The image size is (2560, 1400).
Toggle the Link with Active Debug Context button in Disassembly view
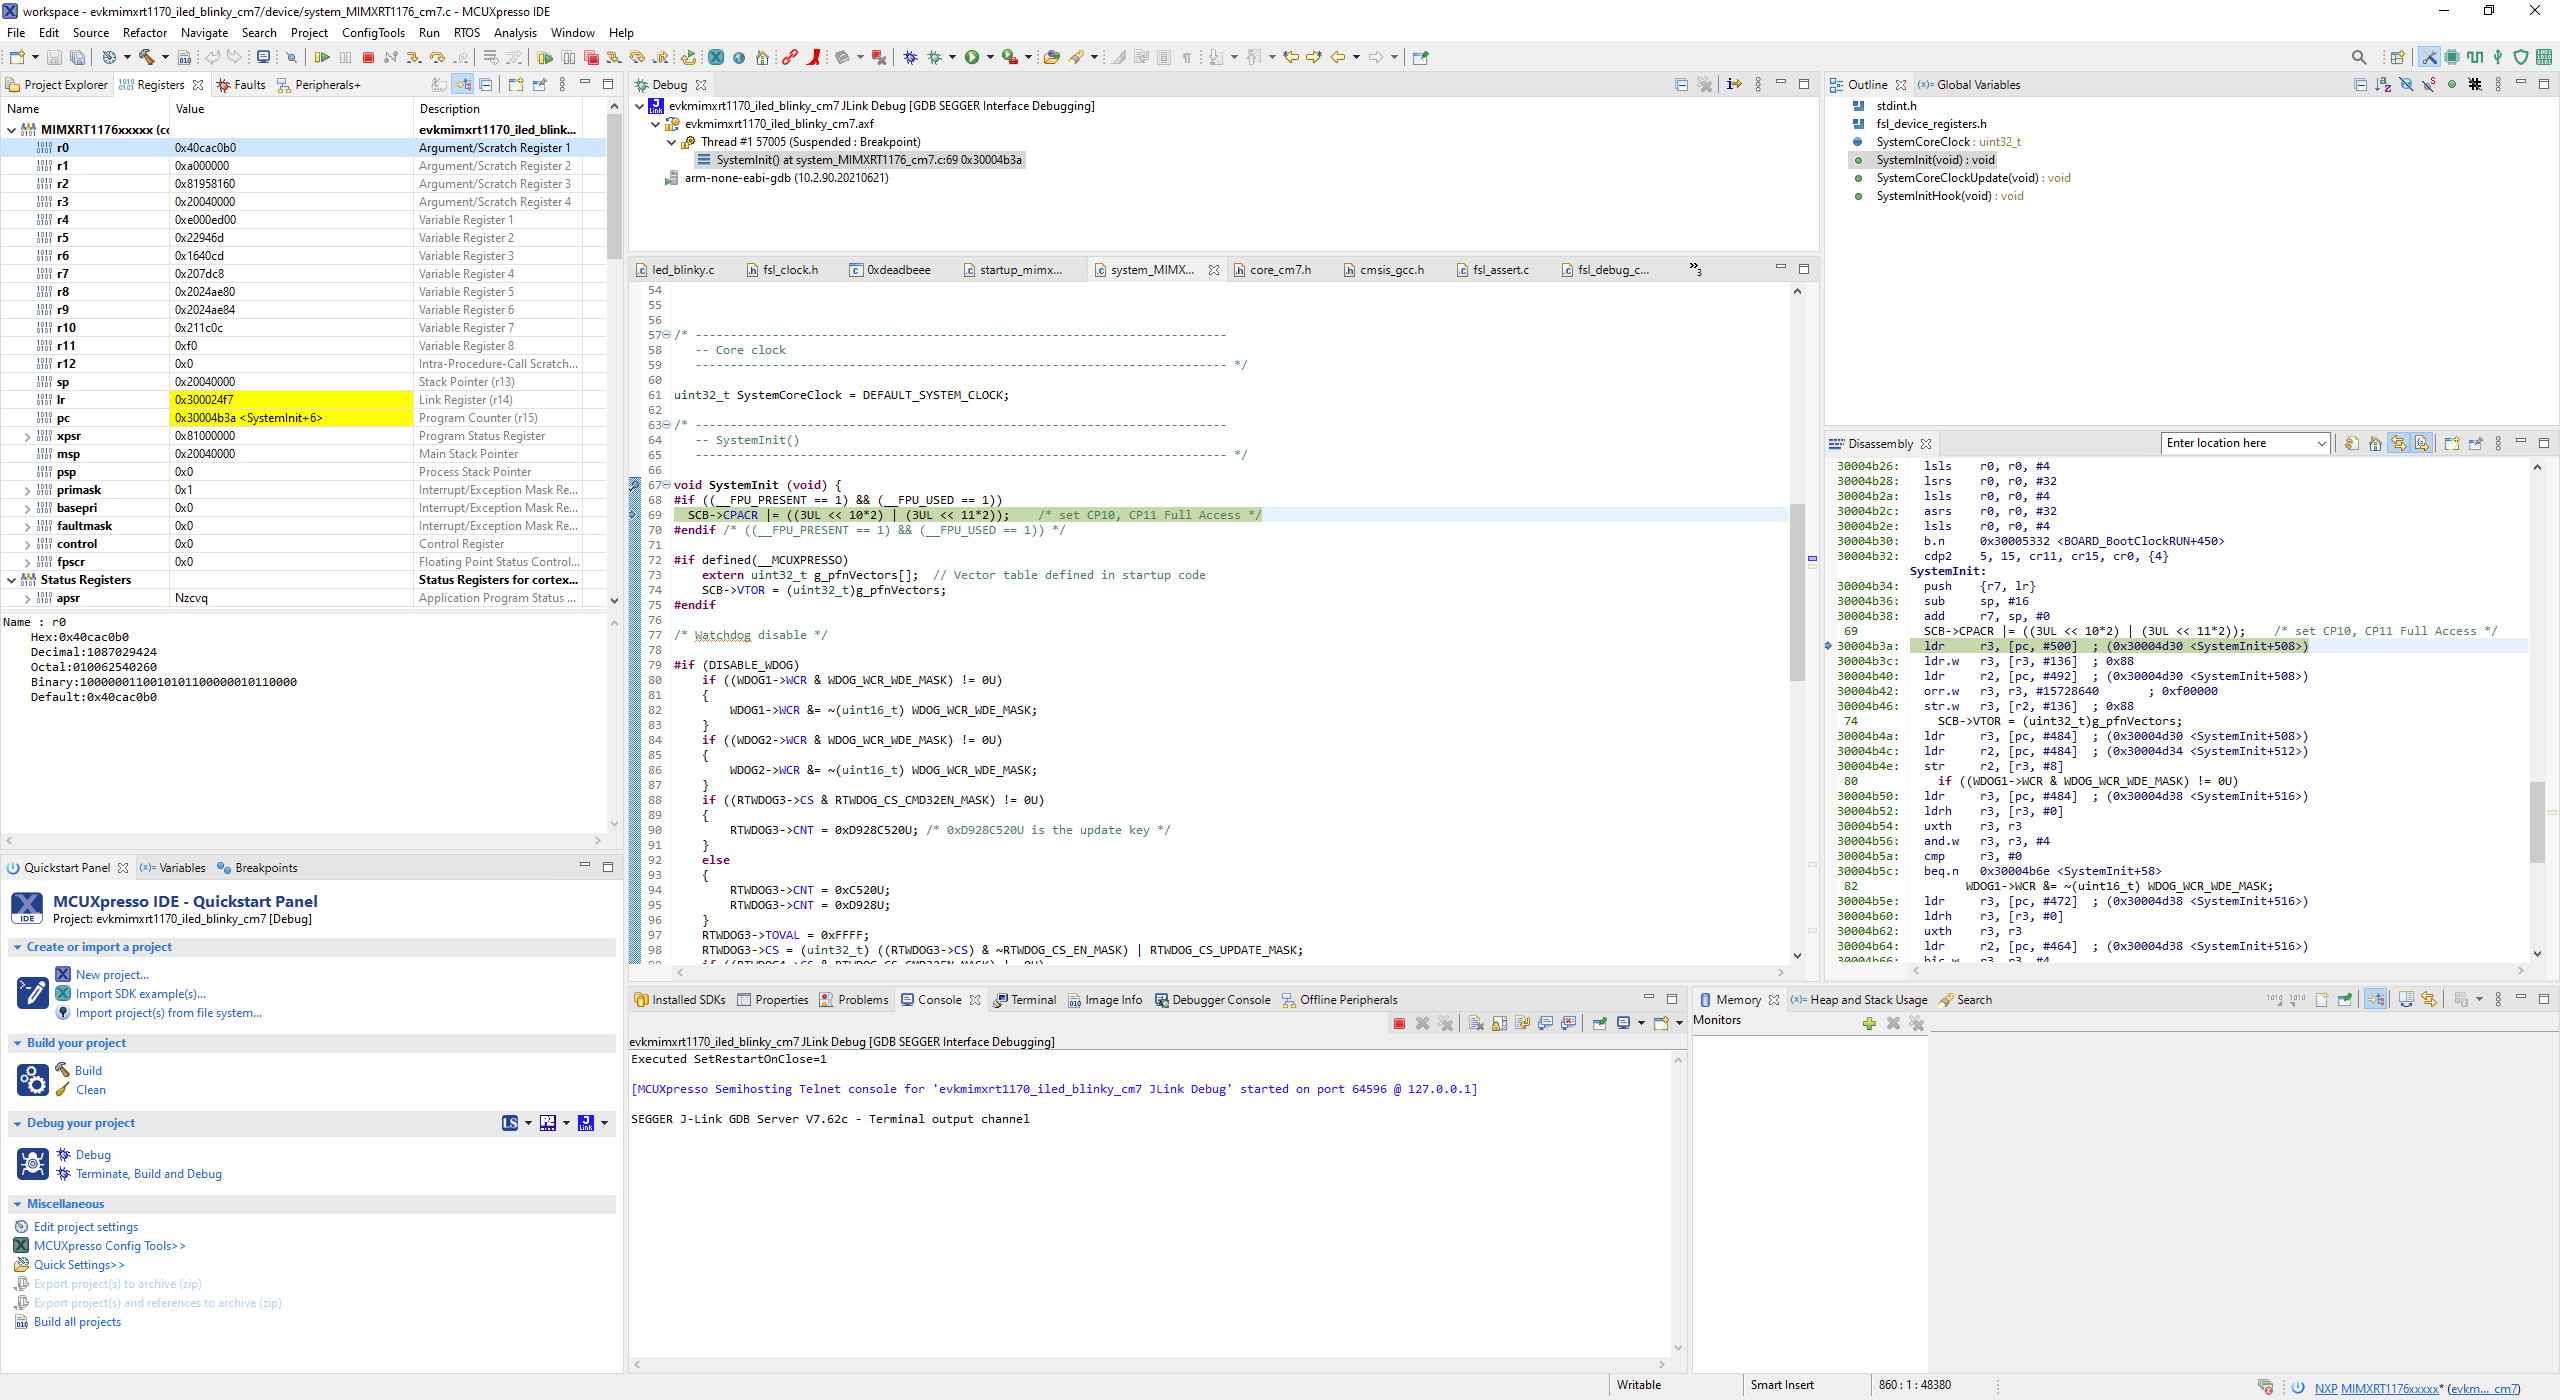(x=2399, y=443)
